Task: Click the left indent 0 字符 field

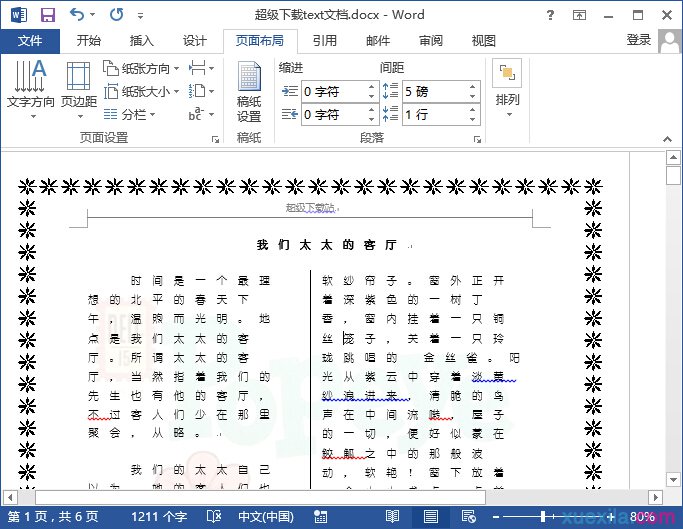Action: click(334, 92)
